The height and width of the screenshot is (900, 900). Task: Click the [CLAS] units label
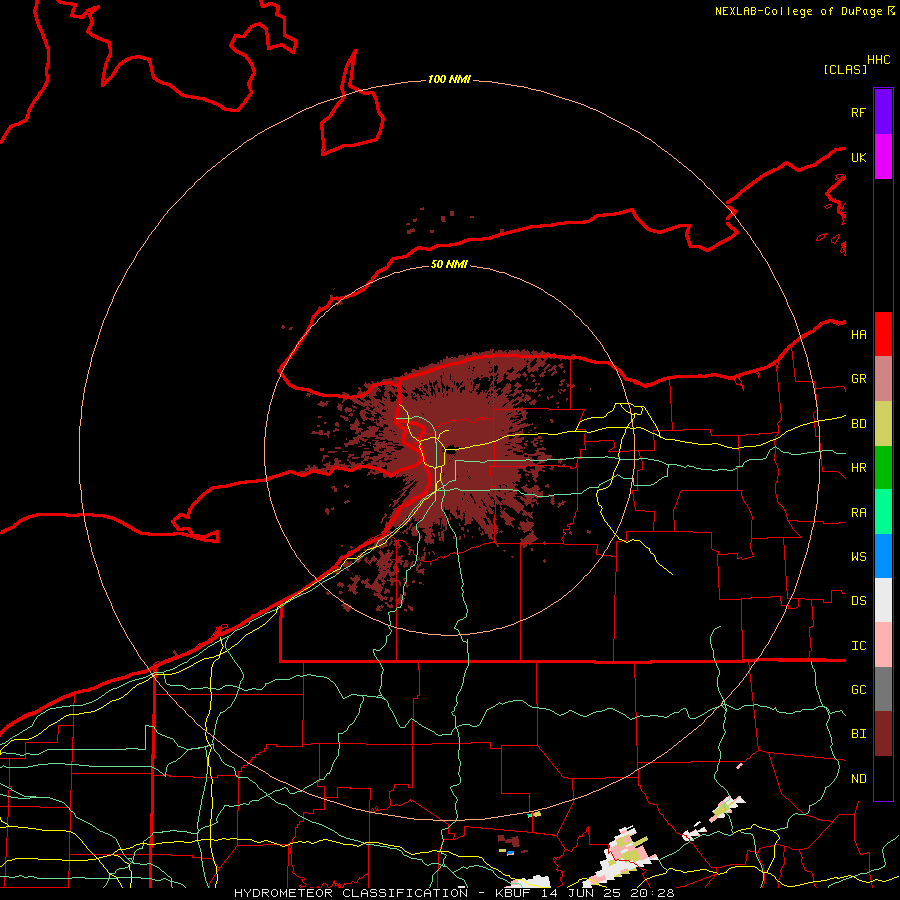[x=845, y=69]
